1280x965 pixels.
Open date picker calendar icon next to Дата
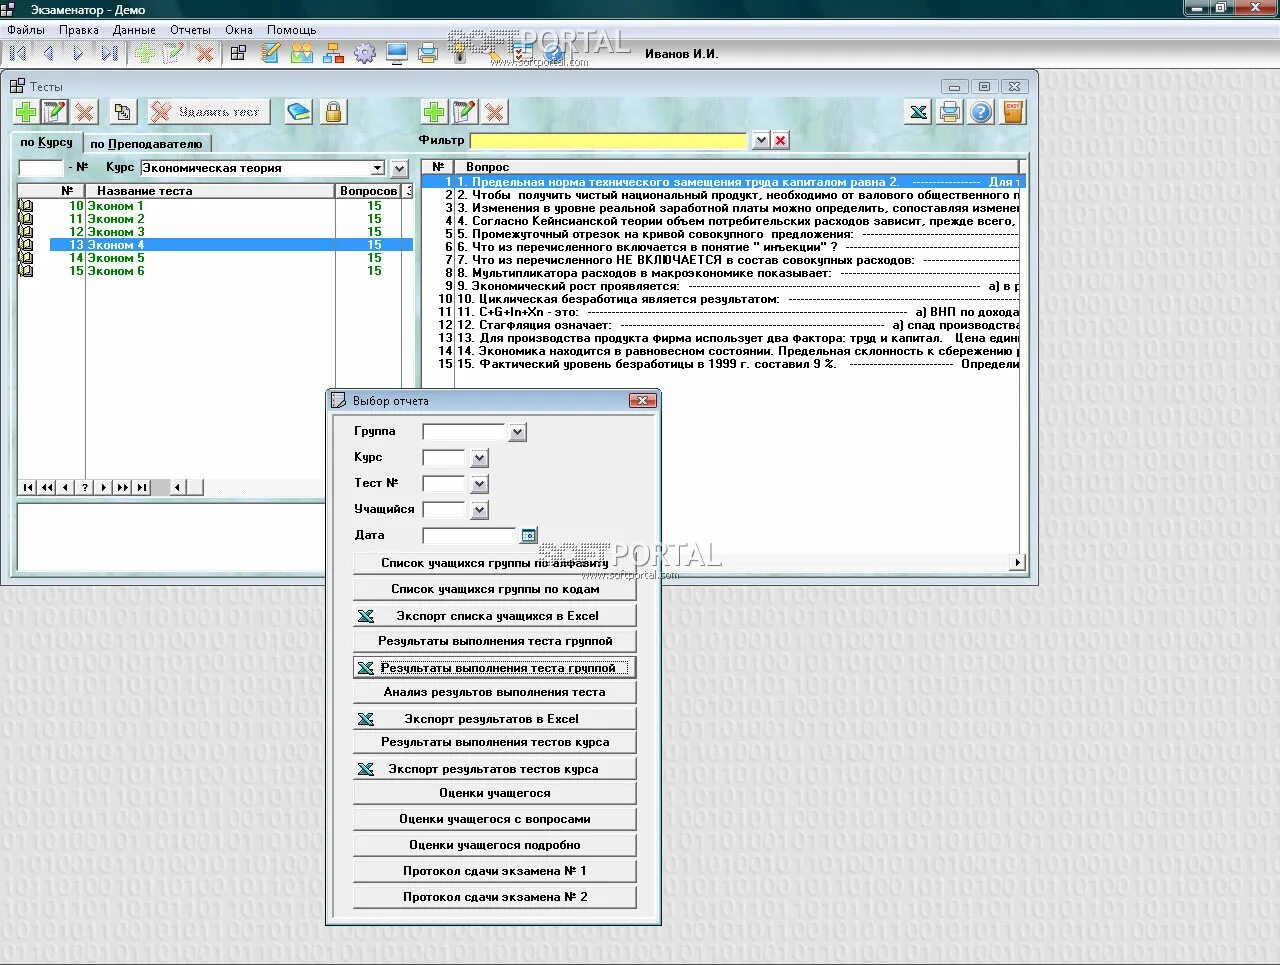click(529, 535)
